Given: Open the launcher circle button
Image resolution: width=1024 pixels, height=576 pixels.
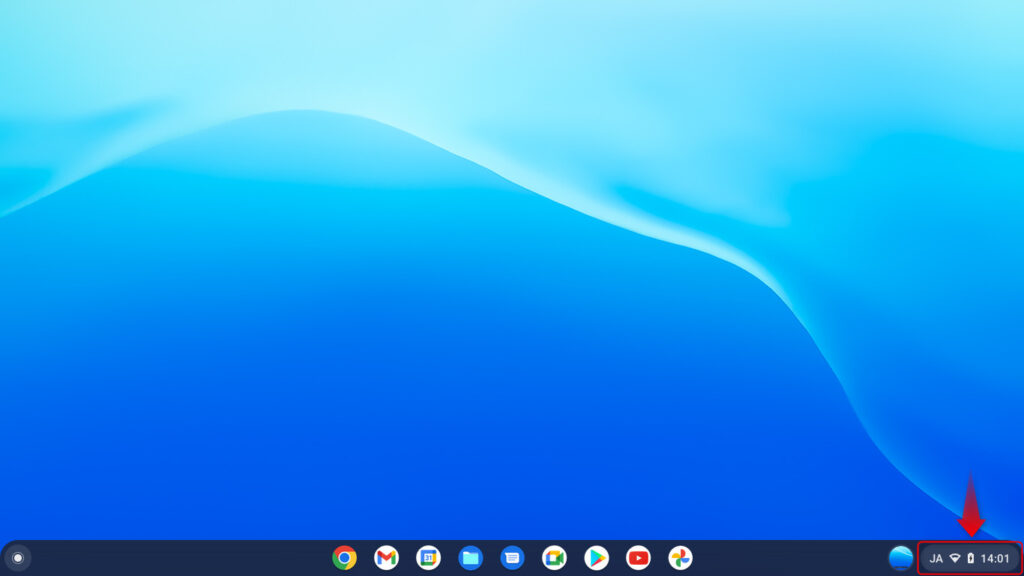Looking at the screenshot, I should 18,558.
